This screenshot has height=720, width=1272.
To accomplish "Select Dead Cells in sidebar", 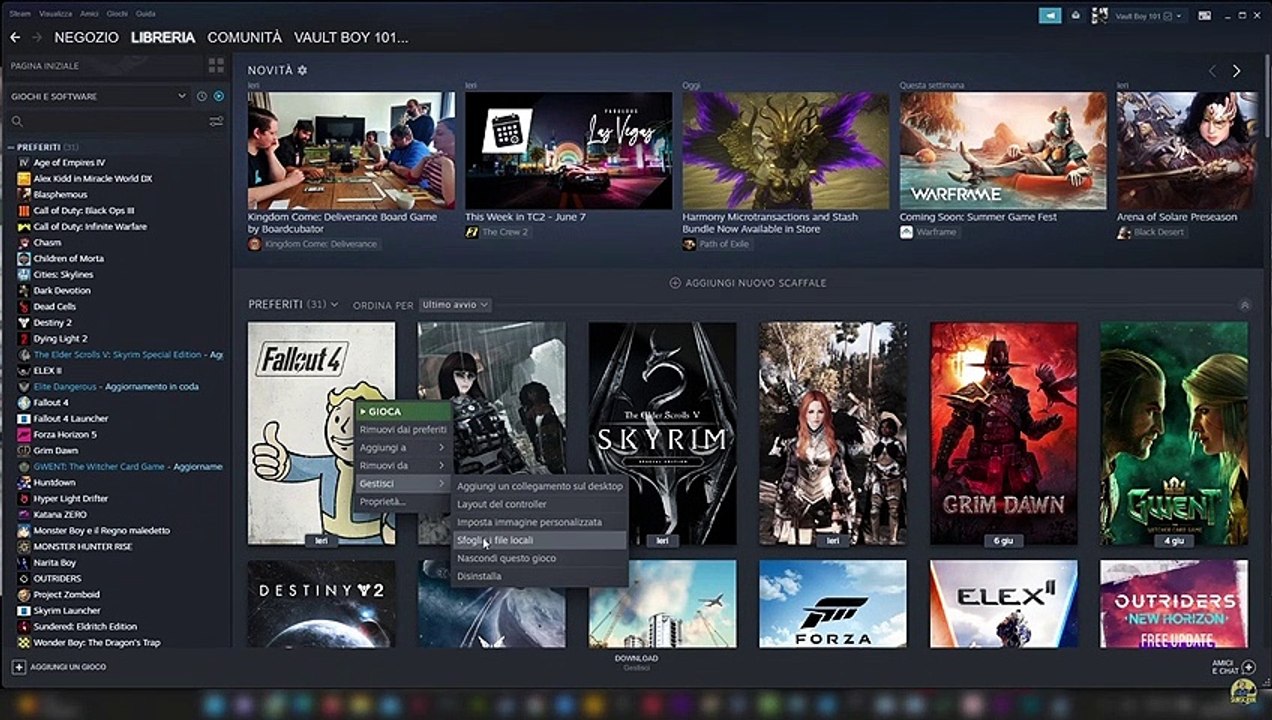I will point(54,306).
